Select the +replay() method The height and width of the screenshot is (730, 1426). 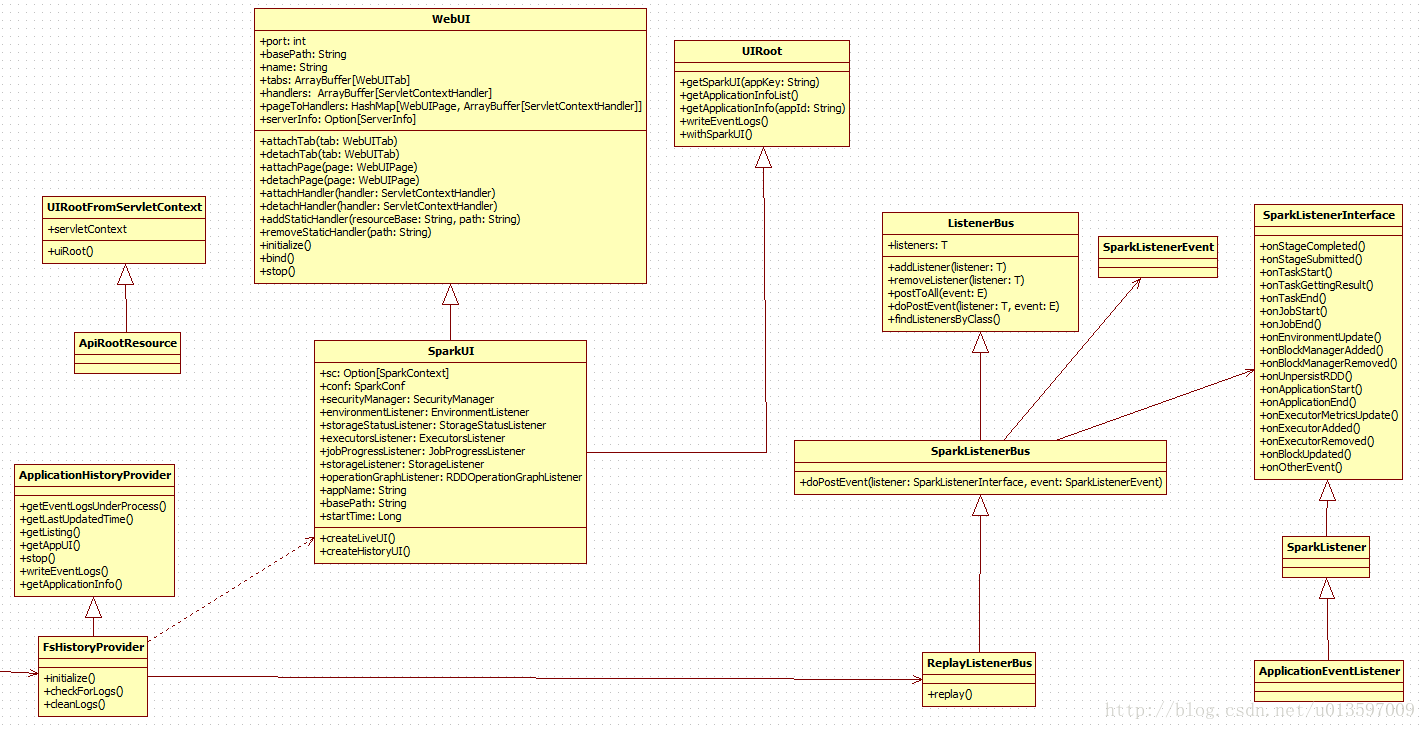(950, 694)
